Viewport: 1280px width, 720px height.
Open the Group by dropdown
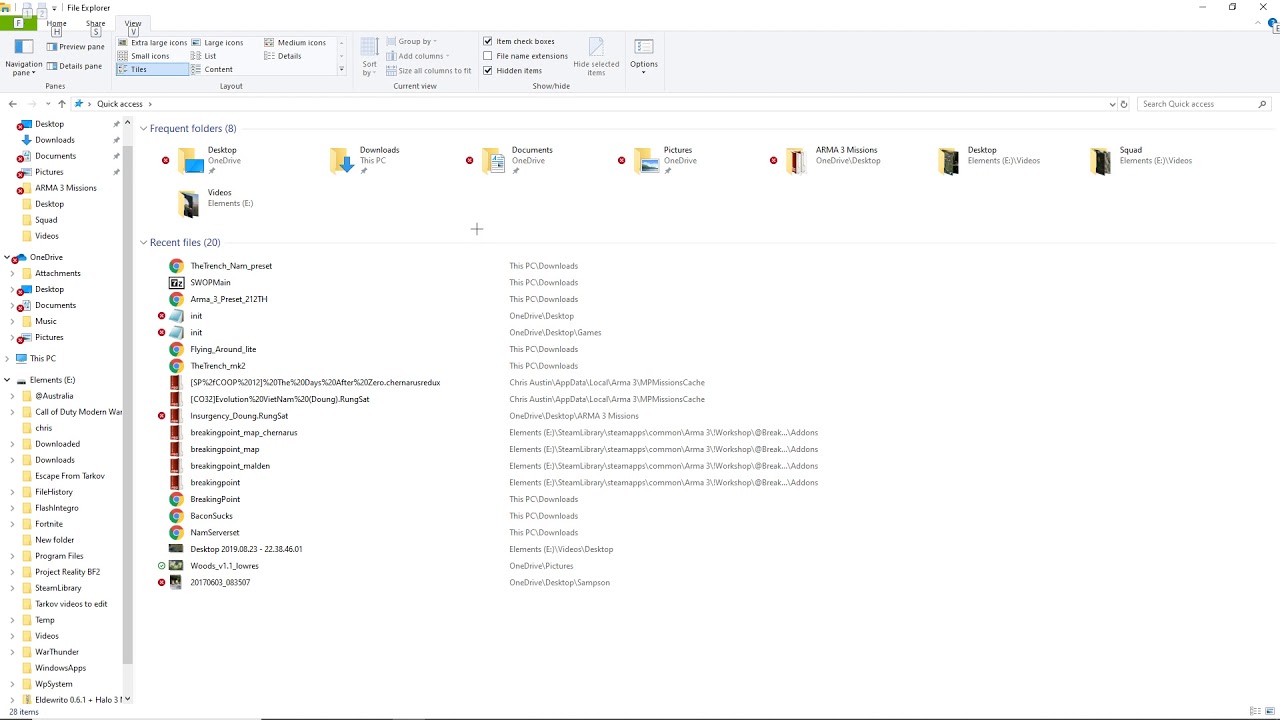tap(412, 42)
